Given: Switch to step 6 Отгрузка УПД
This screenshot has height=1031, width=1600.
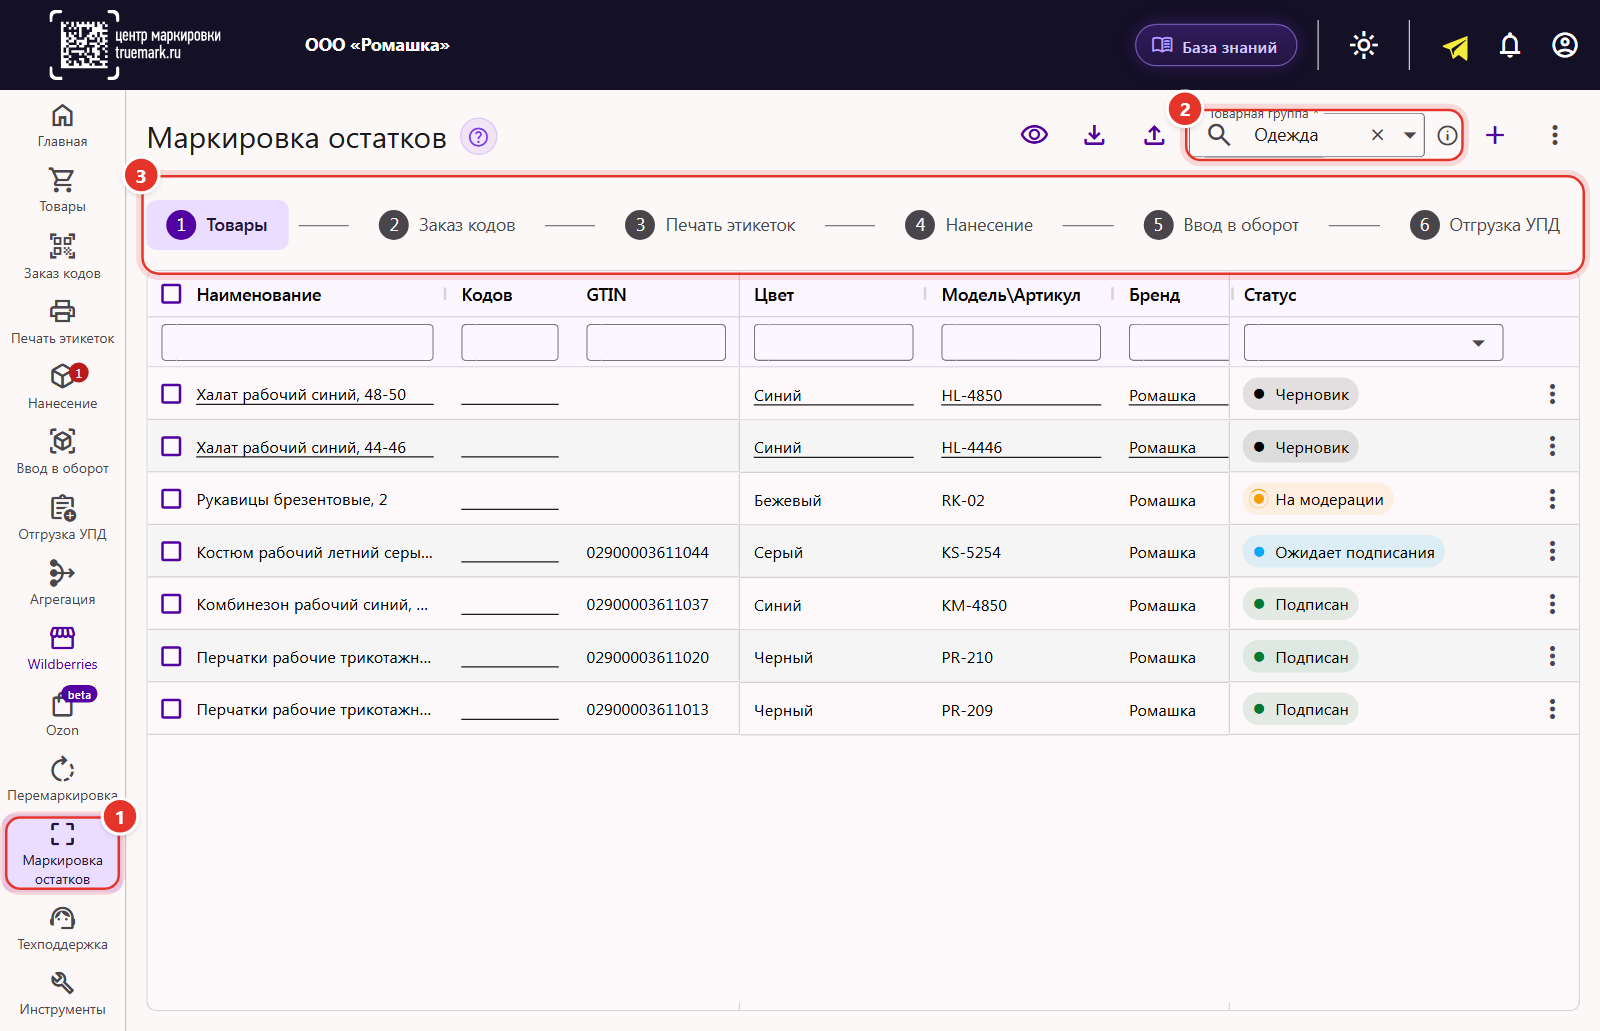Looking at the screenshot, I should point(1485,225).
